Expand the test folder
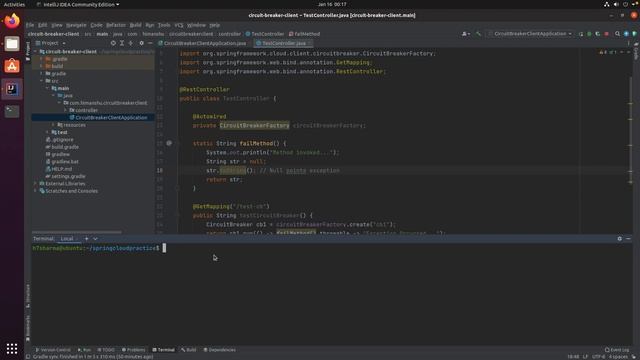 (x=47, y=132)
